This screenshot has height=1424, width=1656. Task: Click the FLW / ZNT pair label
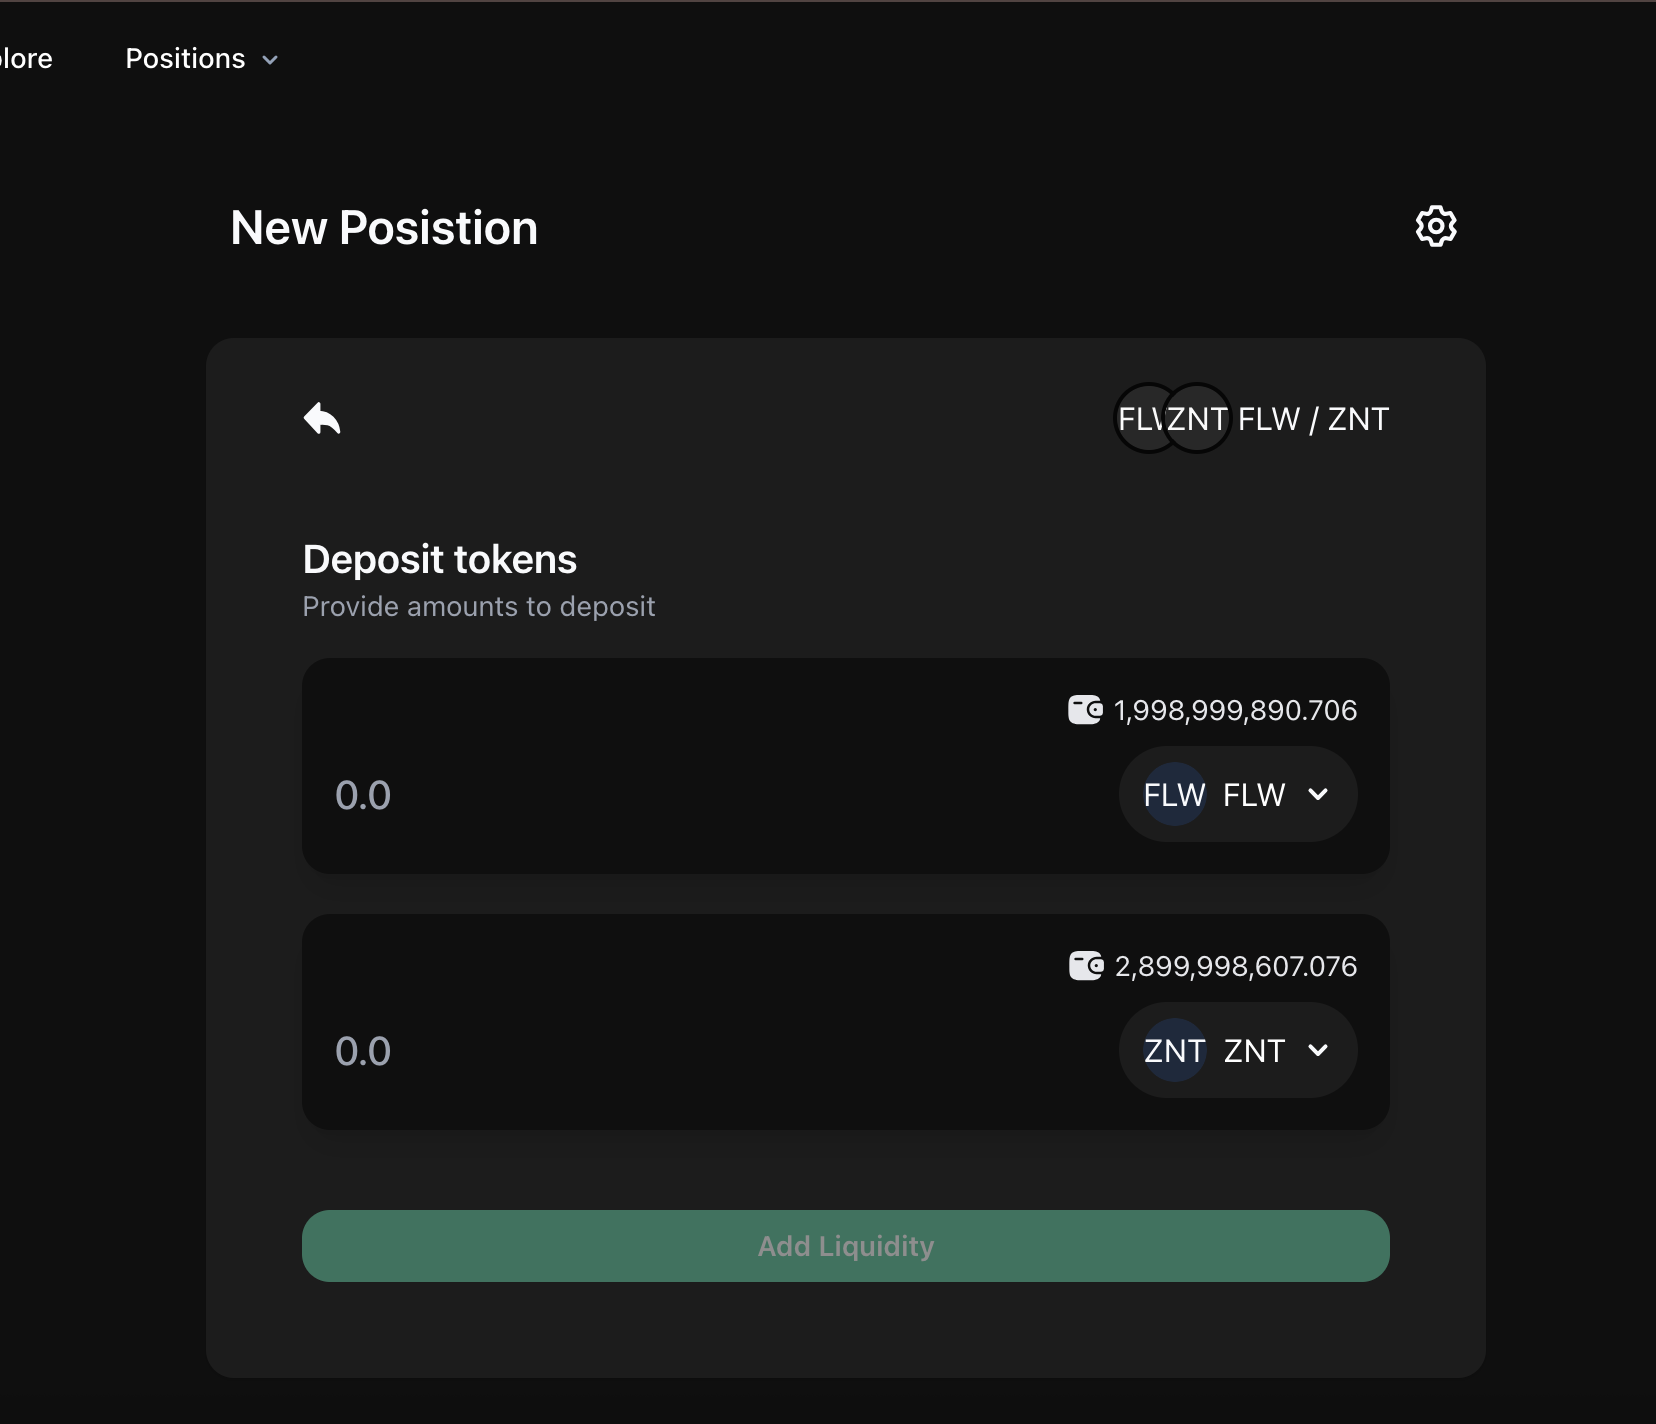point(1313,419)
